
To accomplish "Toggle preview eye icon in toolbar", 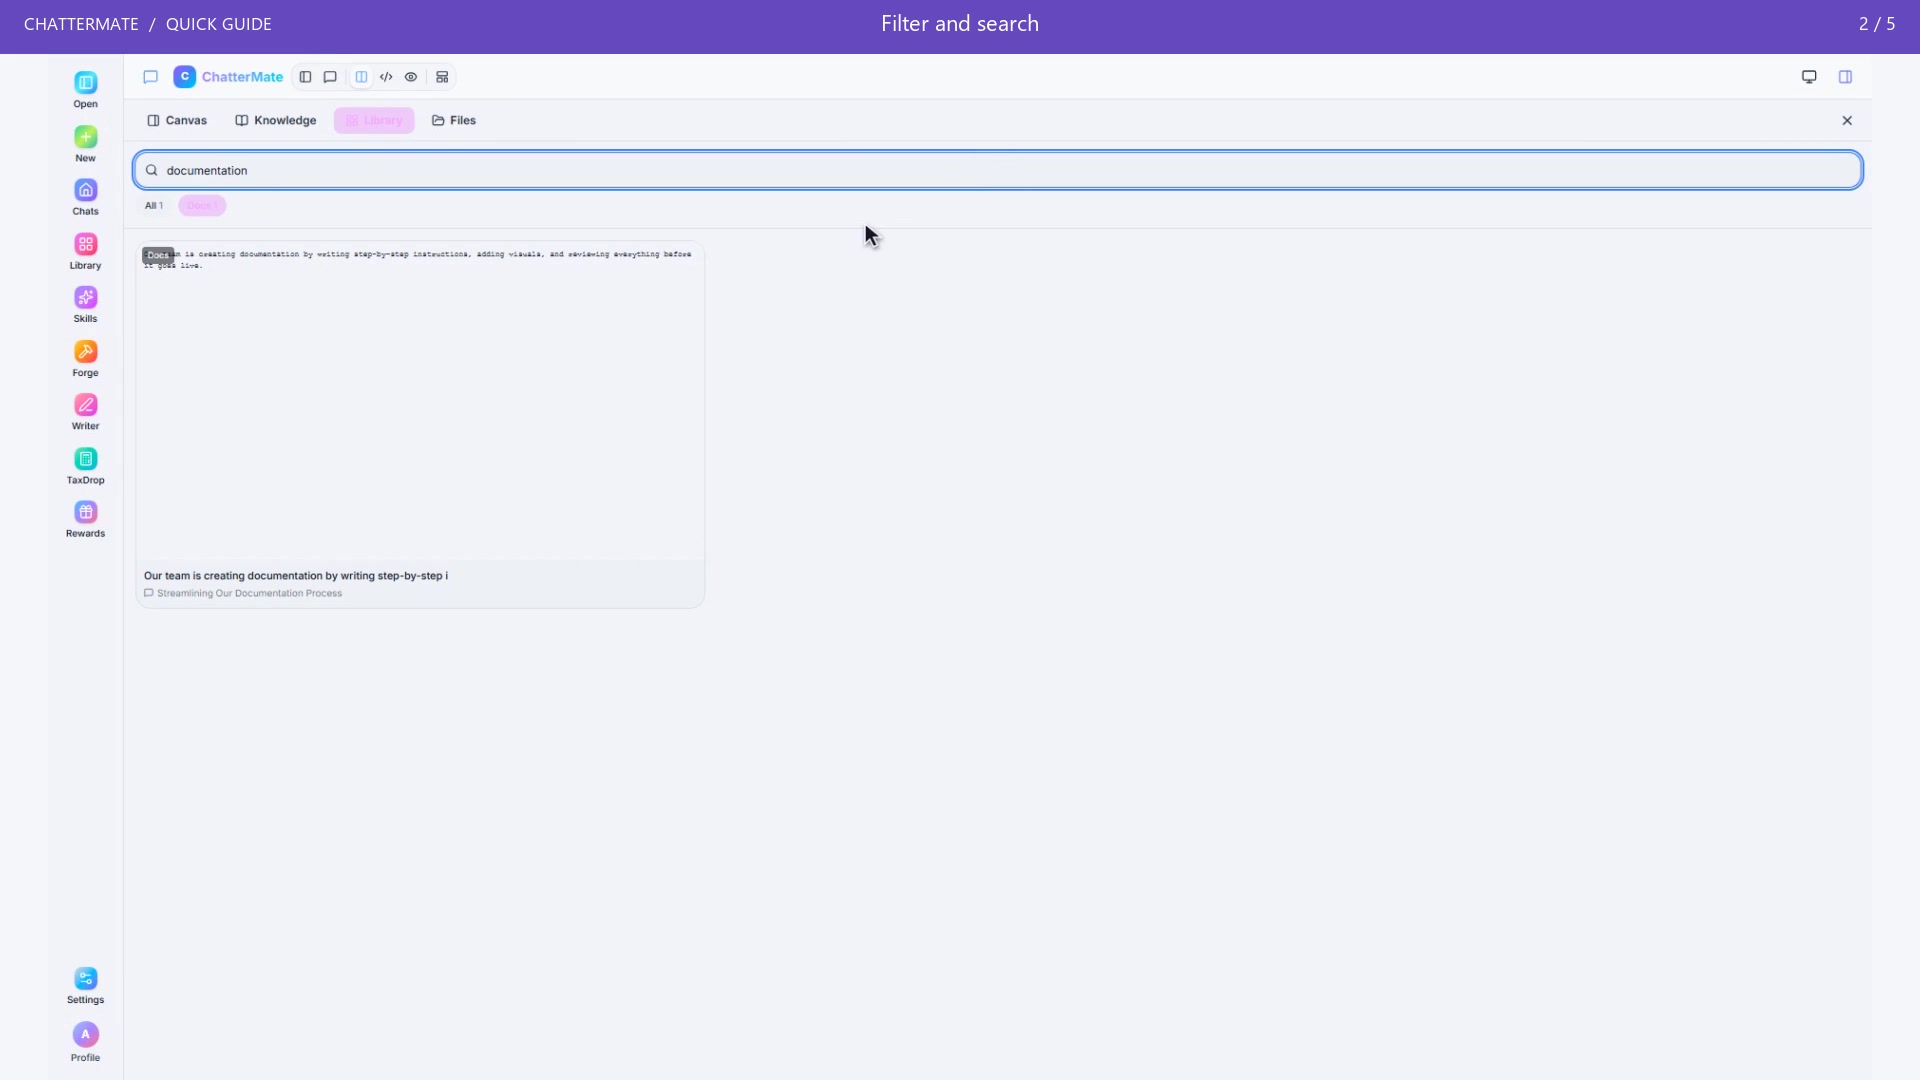I will point(411,77).
